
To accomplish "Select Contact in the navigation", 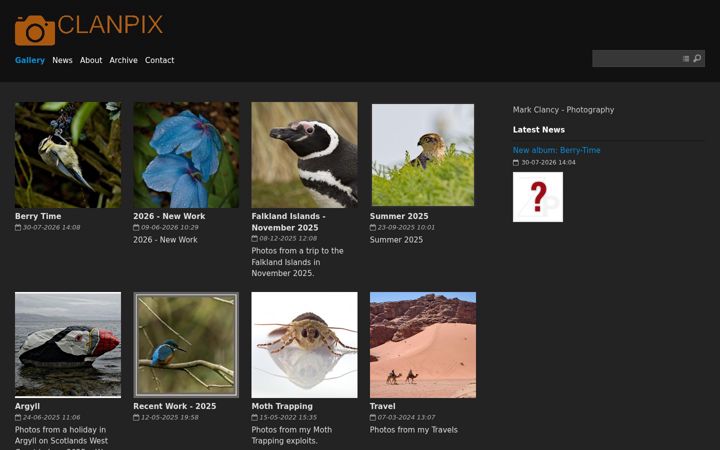I will 159,60.
